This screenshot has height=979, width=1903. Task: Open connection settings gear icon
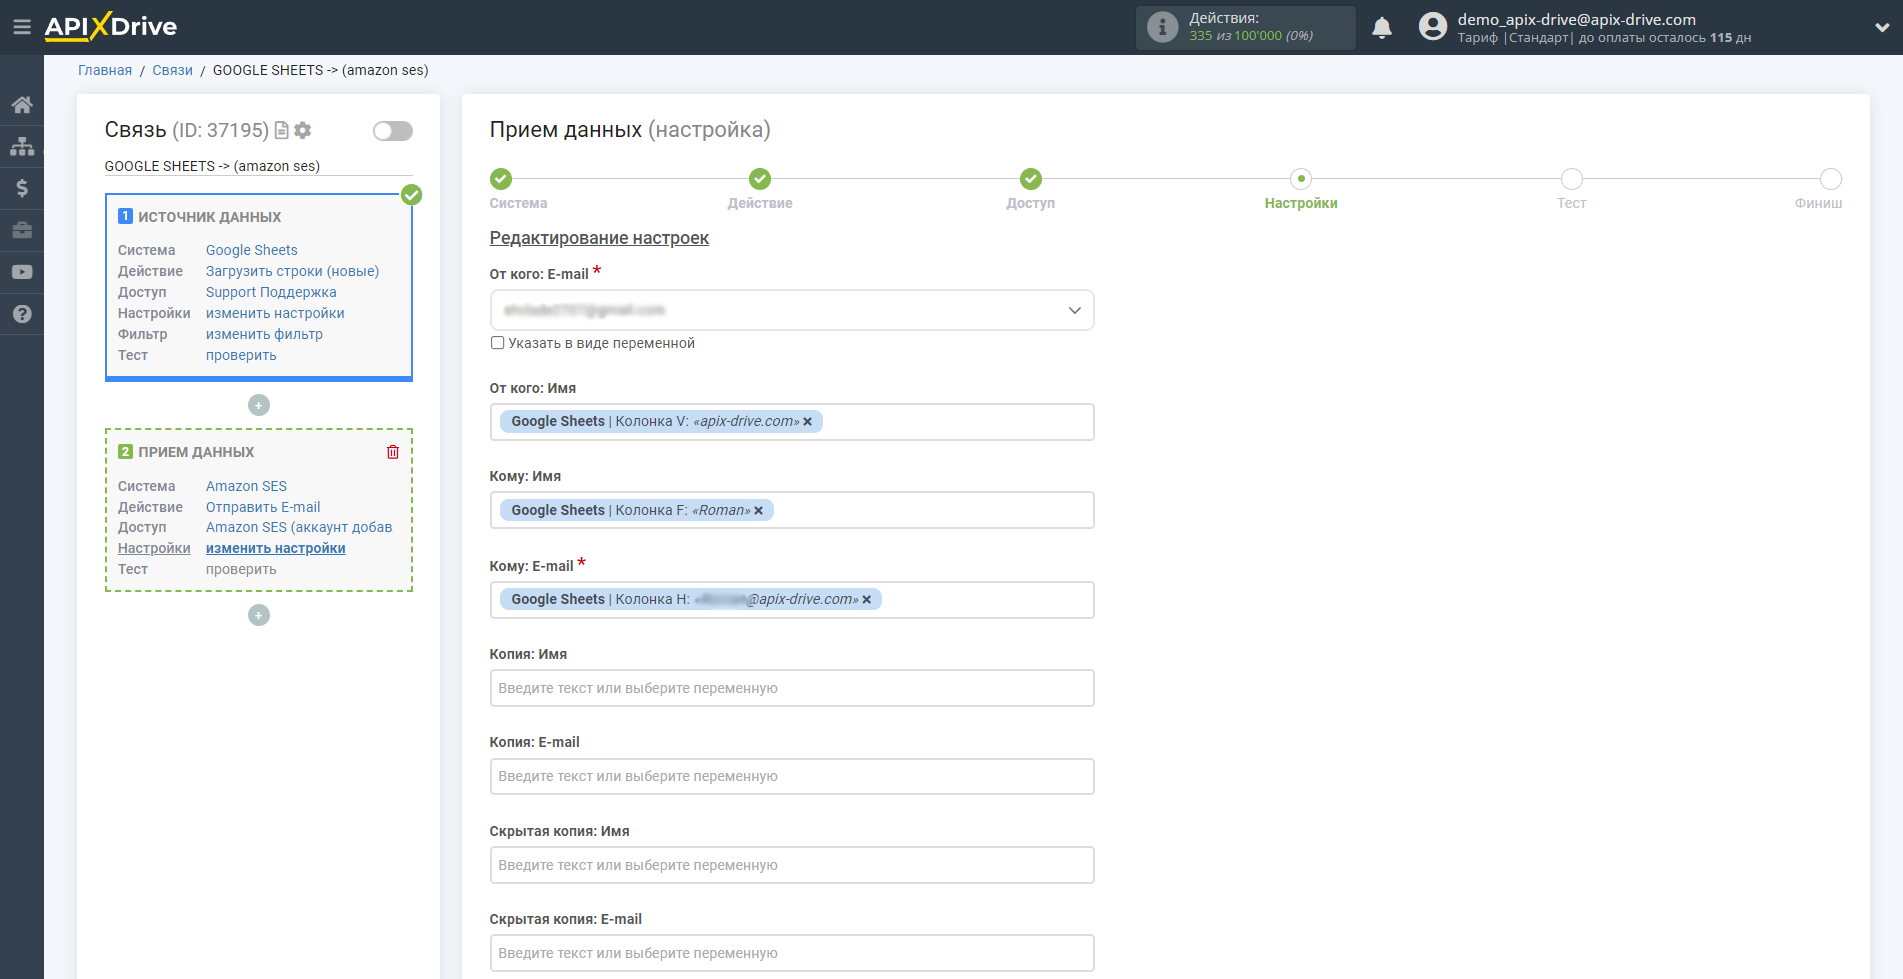303,130
